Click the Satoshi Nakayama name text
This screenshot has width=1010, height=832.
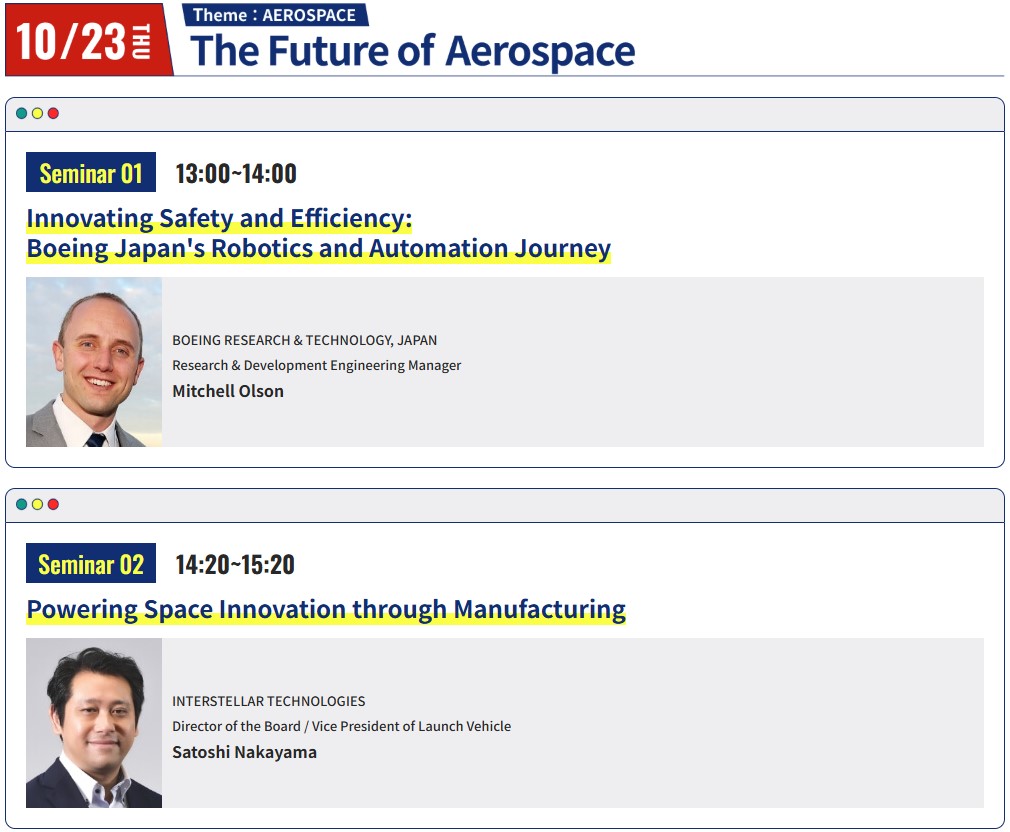tap(244, 752)
